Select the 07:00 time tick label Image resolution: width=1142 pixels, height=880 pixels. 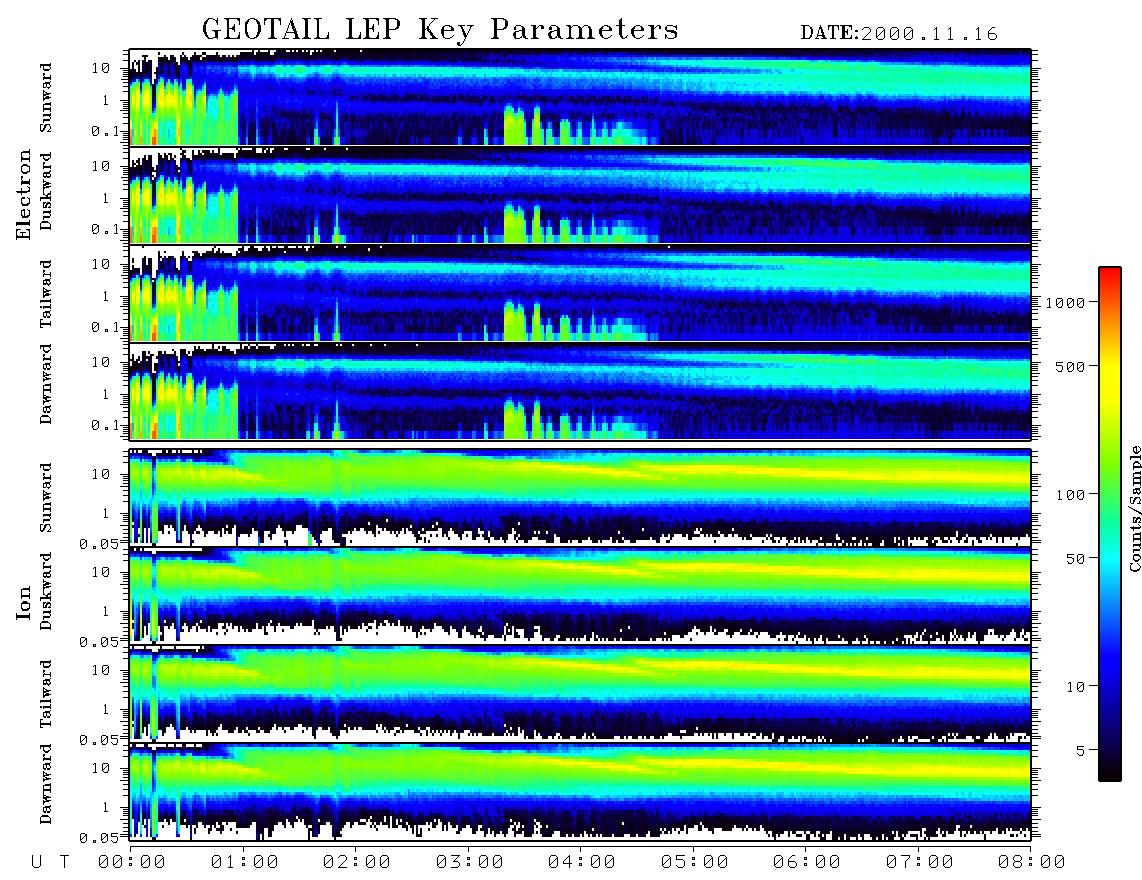pos(920,862)
